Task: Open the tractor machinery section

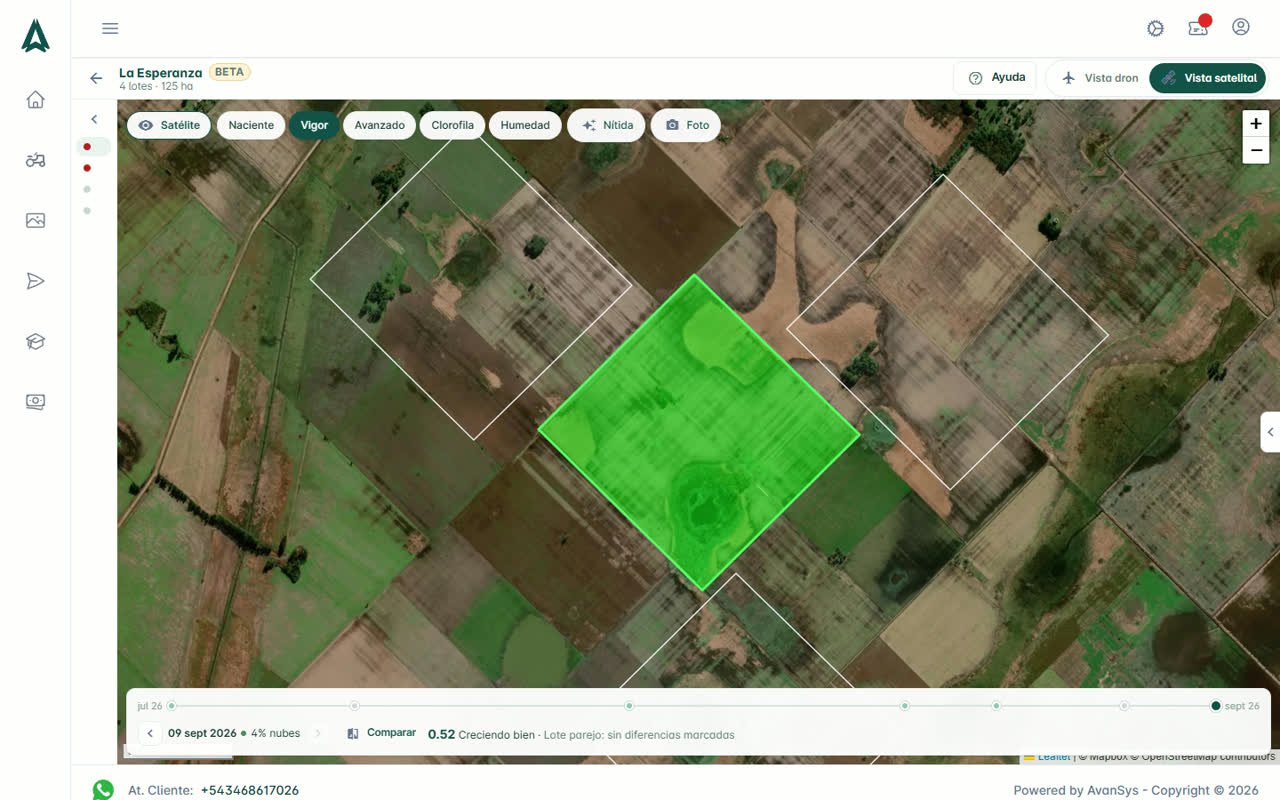Action: pyautogui.click(x=36, y=160)
